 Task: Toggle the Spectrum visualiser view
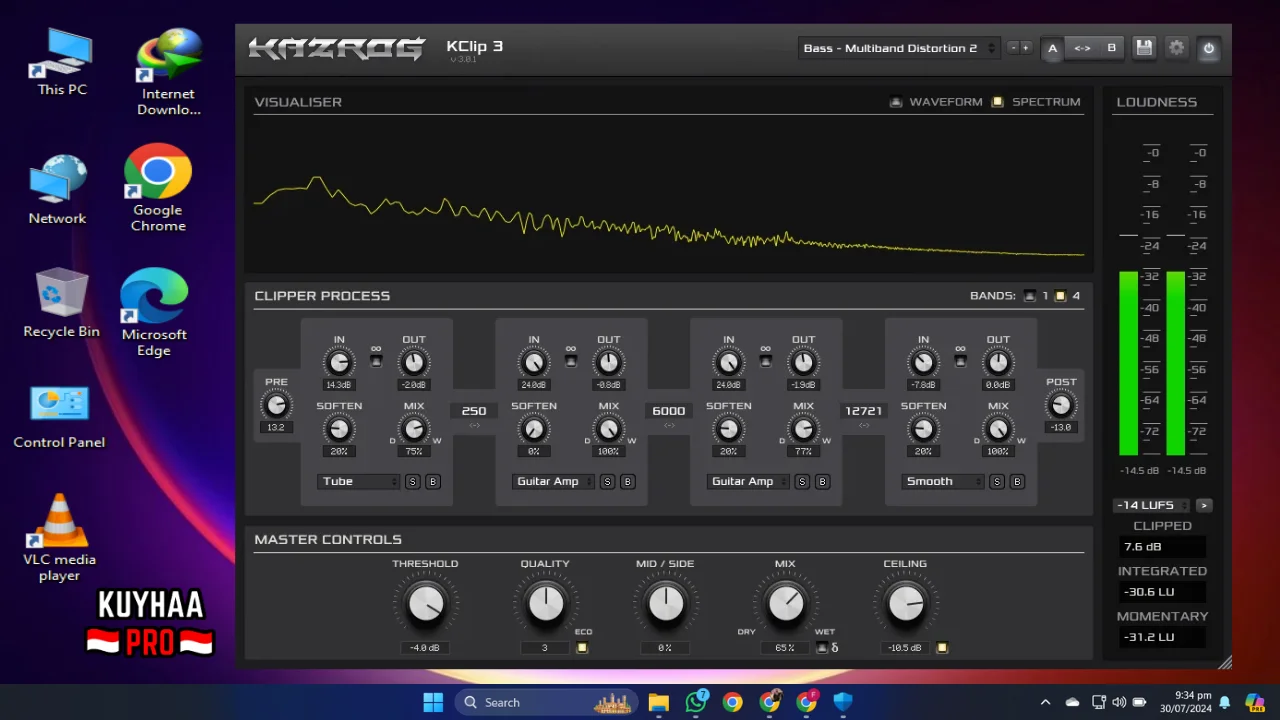click(x=997, y=102)
